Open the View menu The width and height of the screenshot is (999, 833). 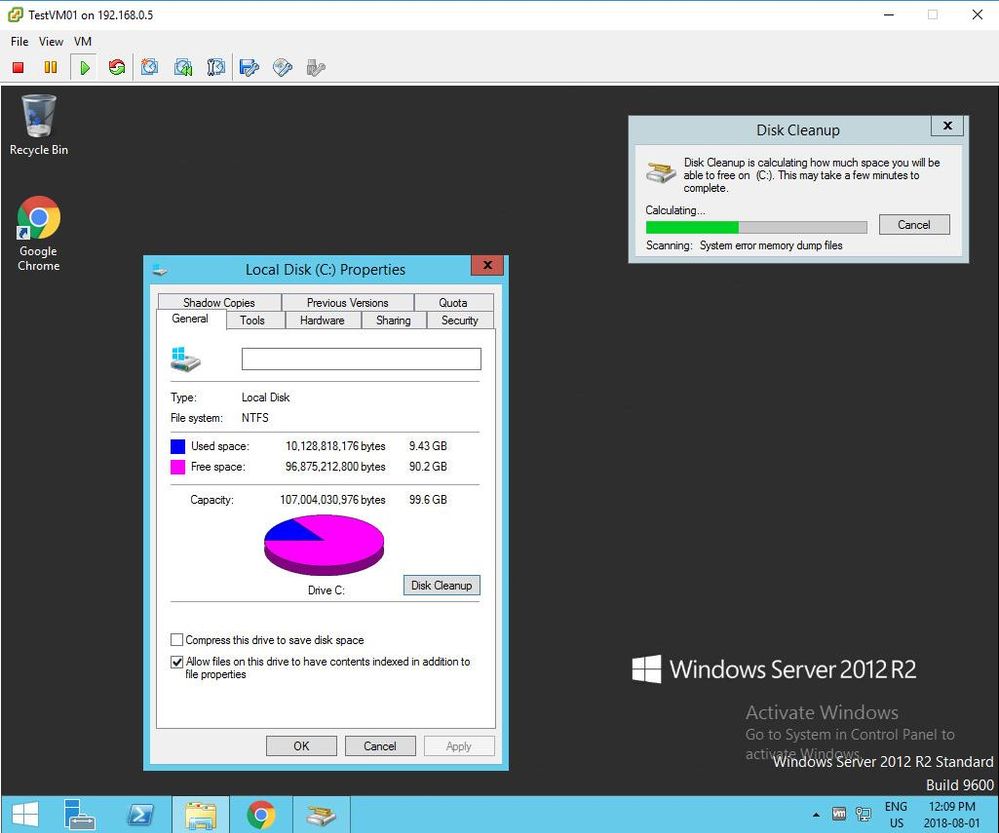point(51,42)
